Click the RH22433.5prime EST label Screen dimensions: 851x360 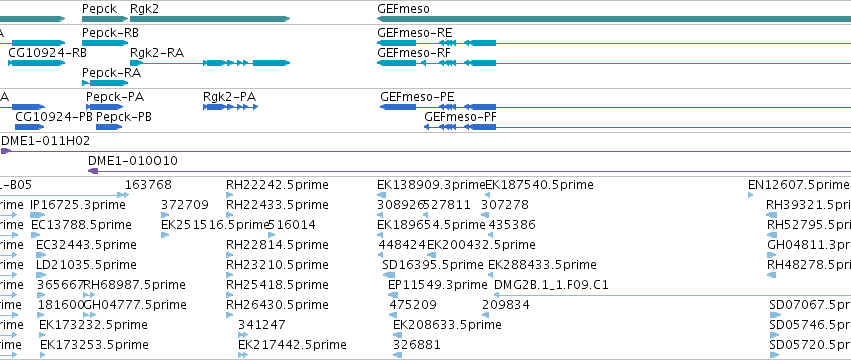coord(277,205)
